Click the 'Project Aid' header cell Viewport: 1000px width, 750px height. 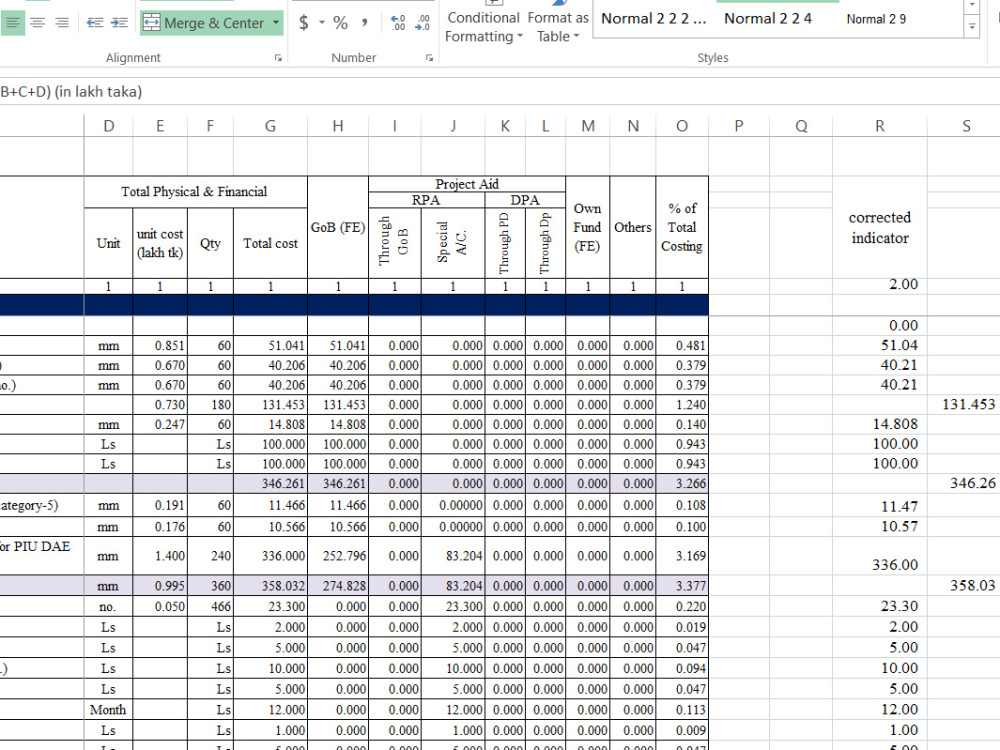click(467, 184)
